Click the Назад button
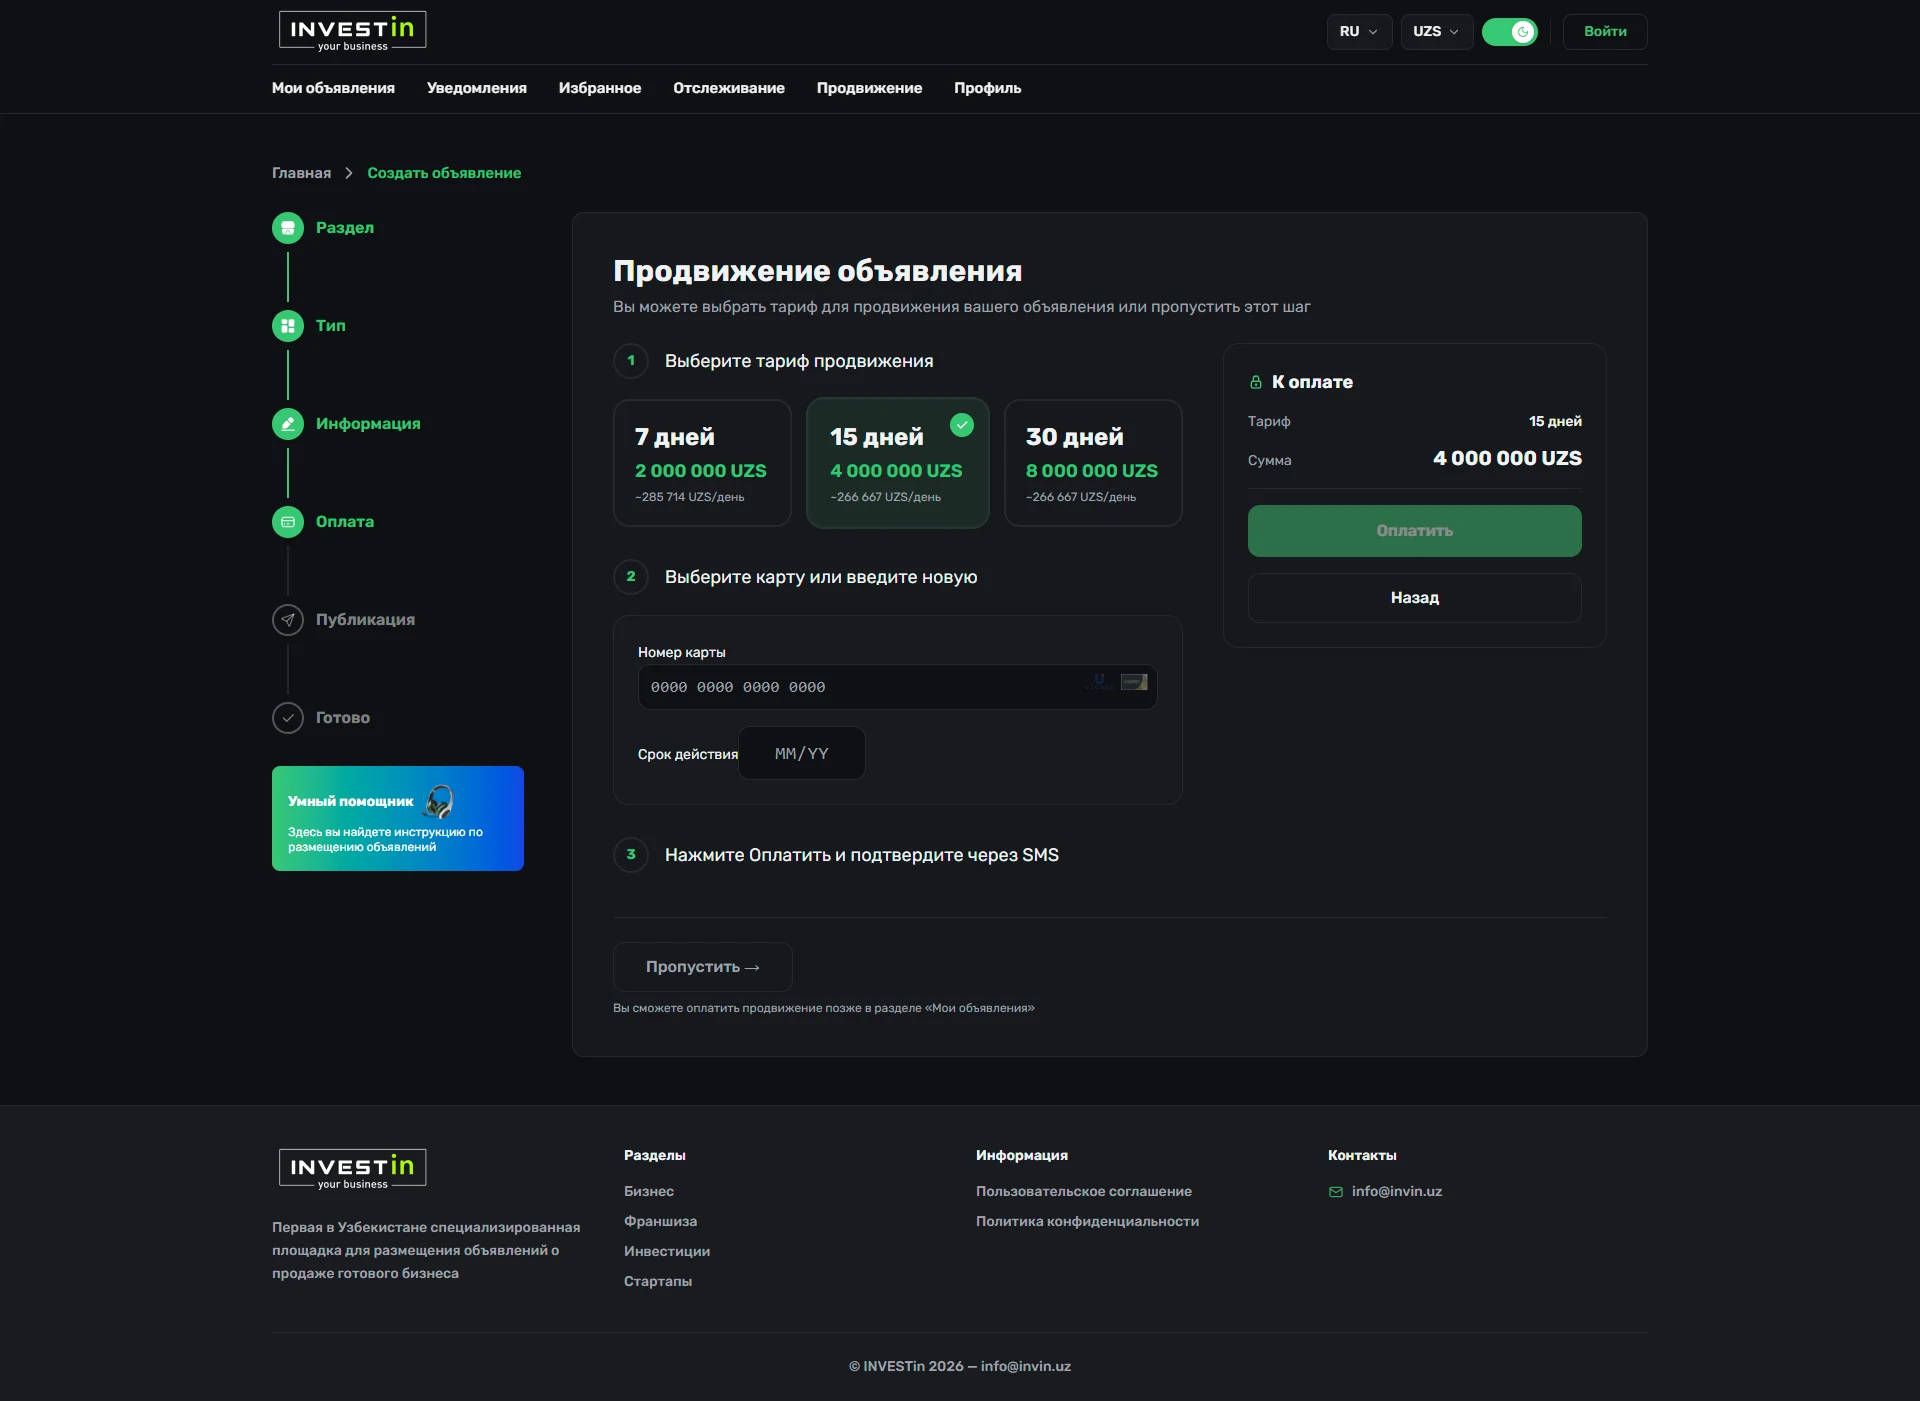Screen dimensions: 1920x1401 coord(1415,598)
